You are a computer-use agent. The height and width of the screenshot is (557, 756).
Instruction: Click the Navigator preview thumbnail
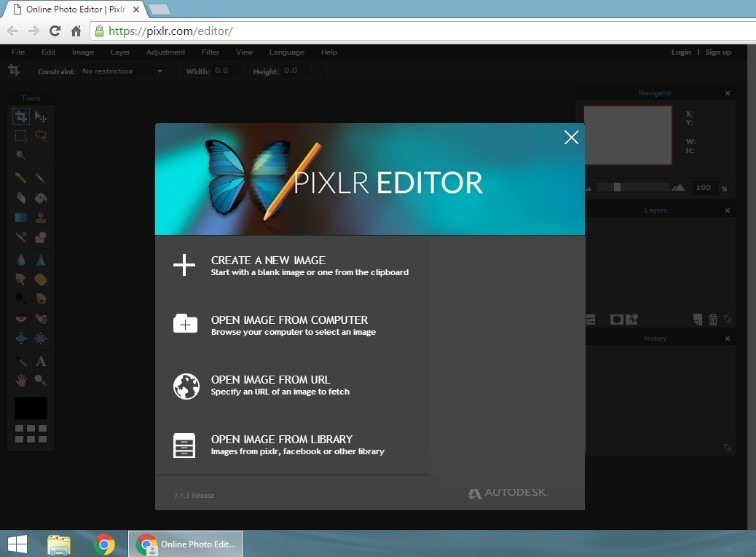click(628, 136)
